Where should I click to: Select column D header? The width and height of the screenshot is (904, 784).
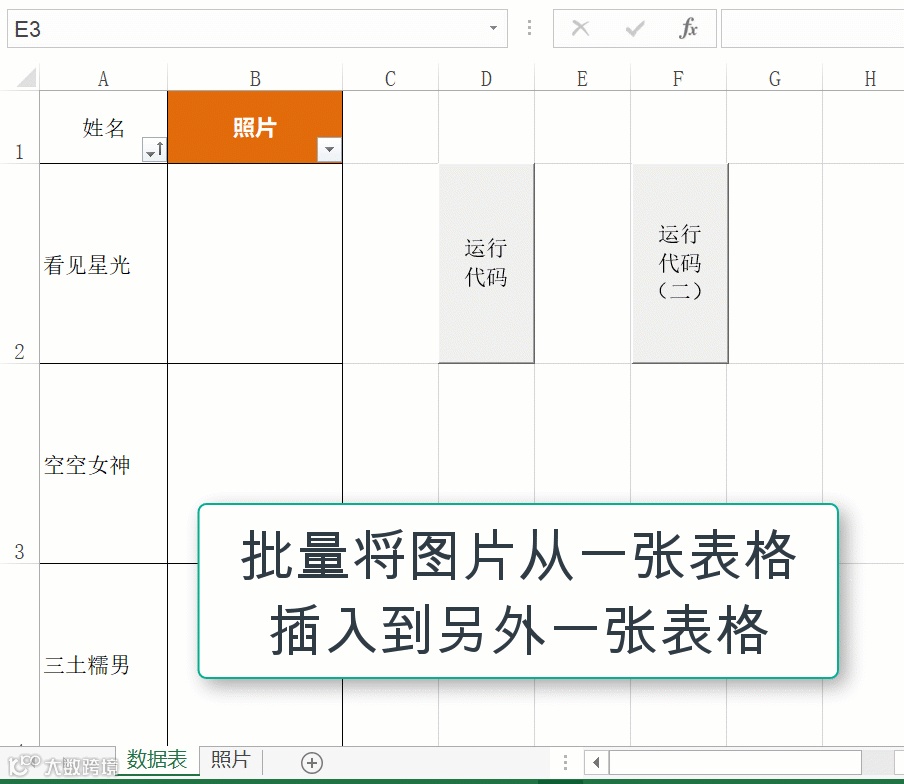pos(486,78)
